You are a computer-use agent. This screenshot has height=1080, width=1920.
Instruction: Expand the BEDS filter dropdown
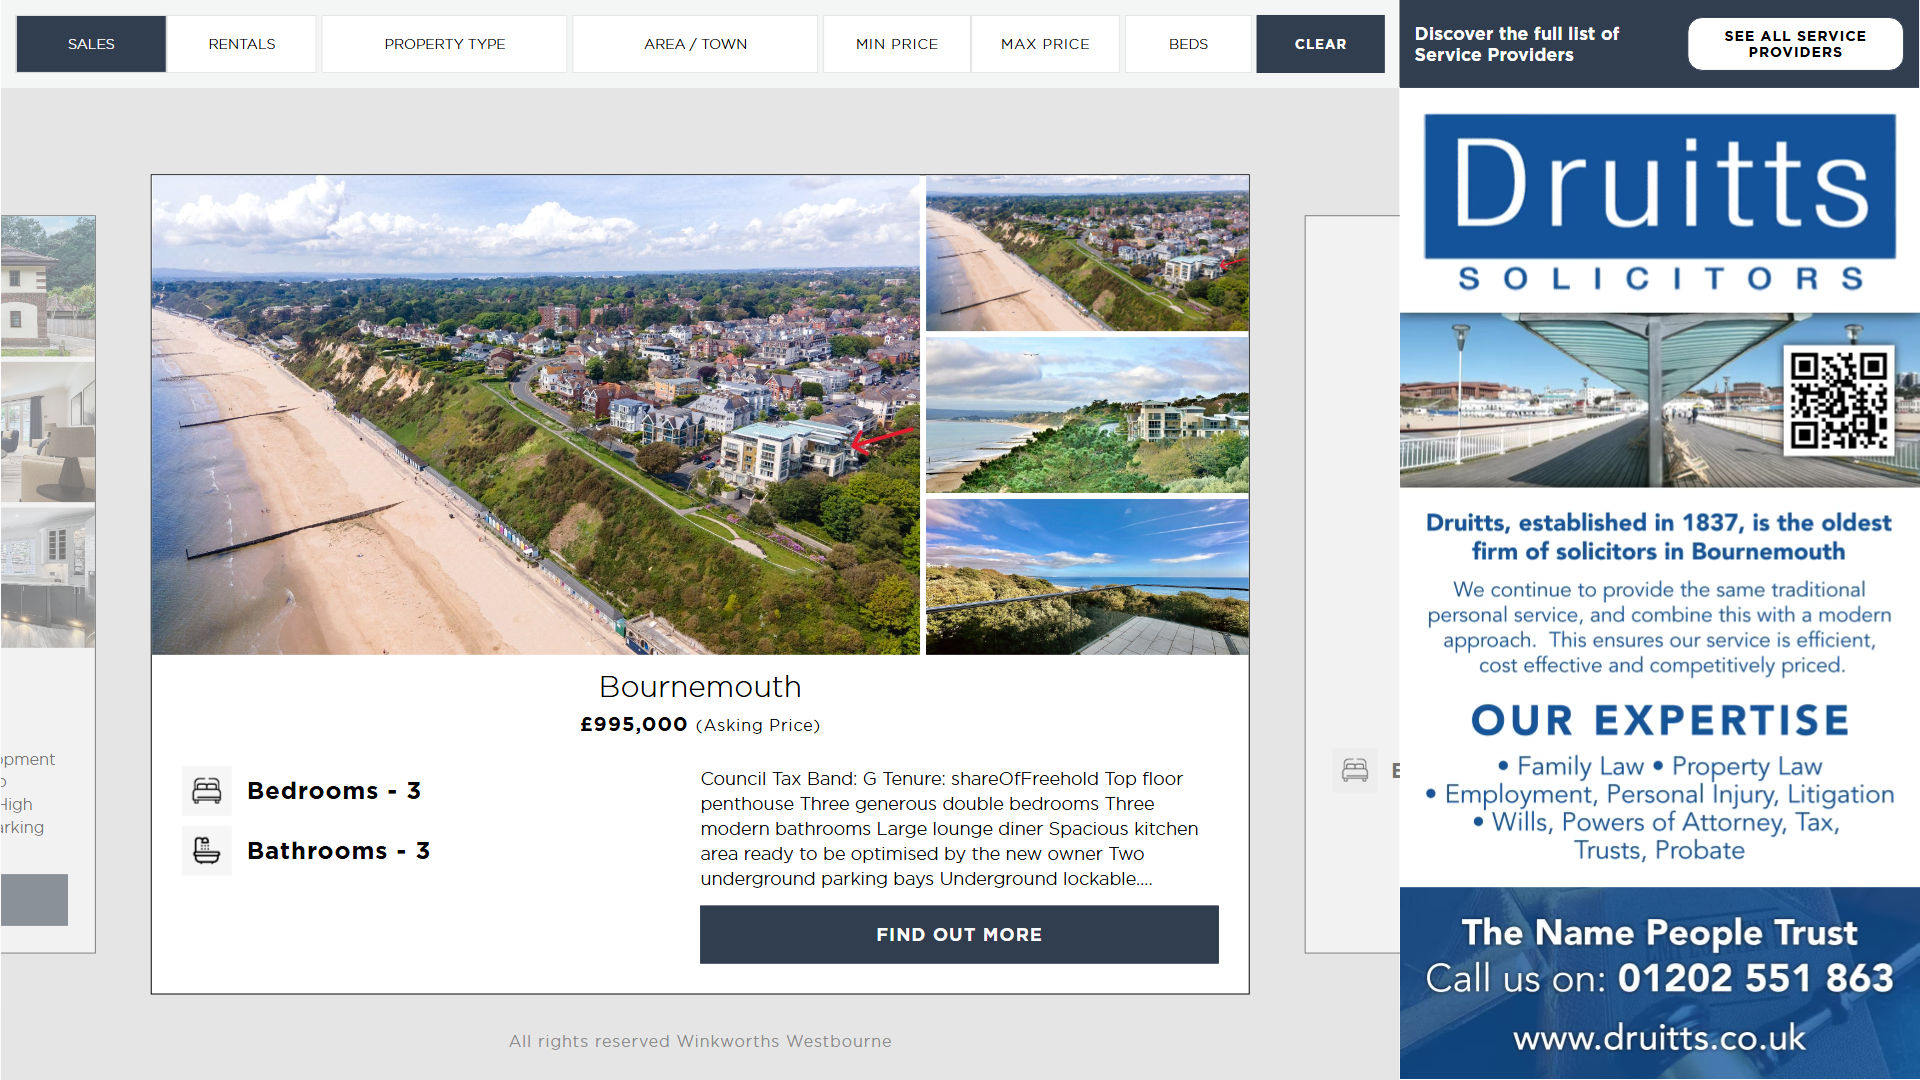click(x=1188, y=44)
